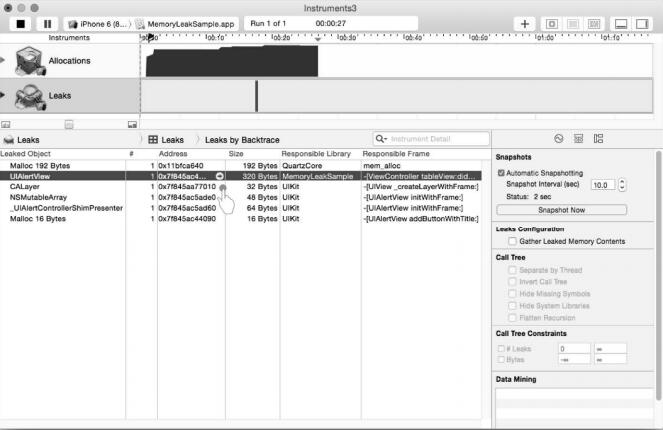Viewport: 663px width, 430px height.
Task: Enable Gather Leaked Memory Contents checkbox
Action: 513,241
